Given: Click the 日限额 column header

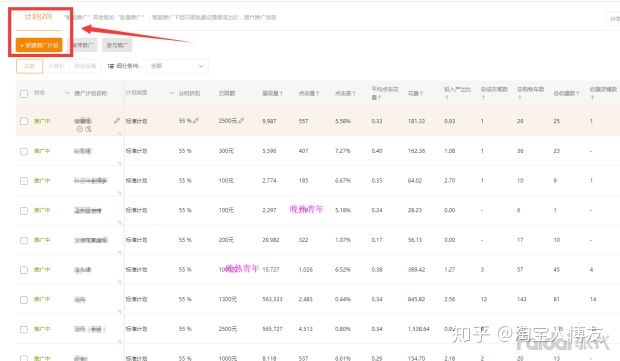Looking at the screenshot, I should 227,93.
